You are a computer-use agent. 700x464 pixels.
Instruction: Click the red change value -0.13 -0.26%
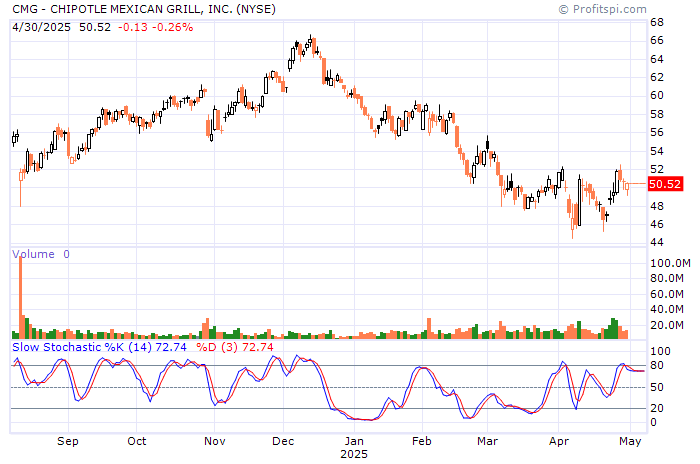(155, 27)
